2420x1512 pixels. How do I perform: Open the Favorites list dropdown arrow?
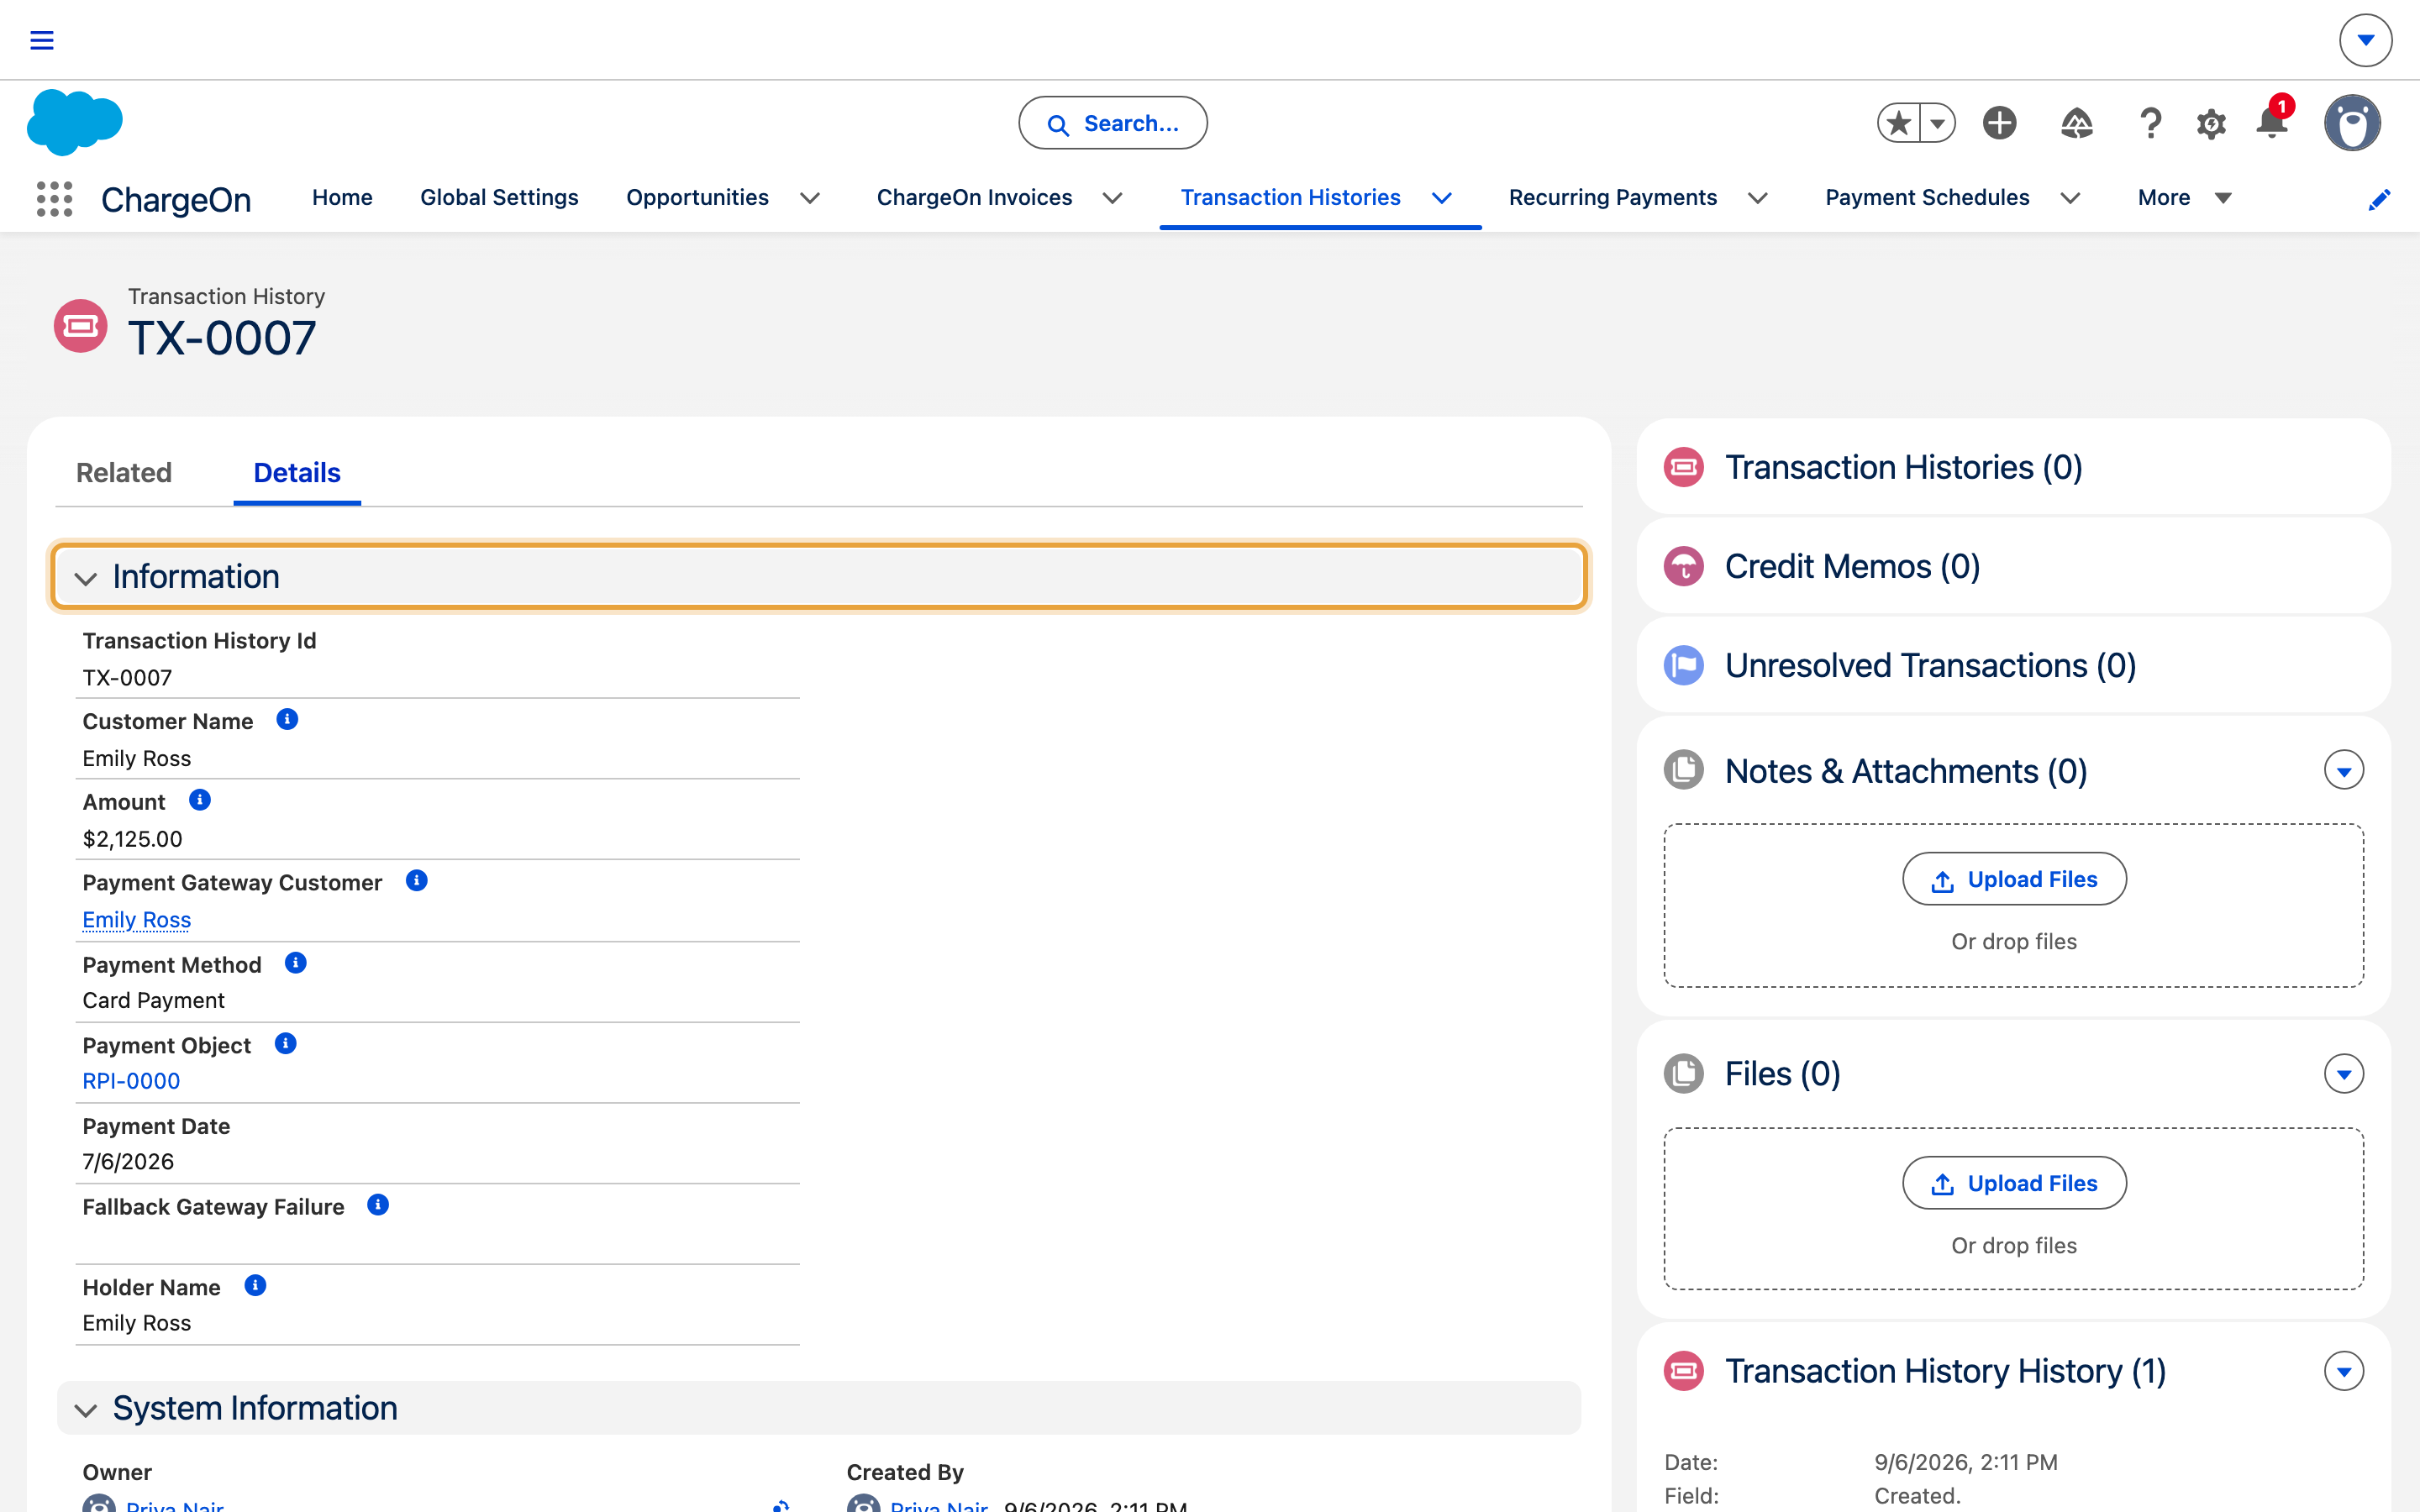click(x=1938, y=123)
